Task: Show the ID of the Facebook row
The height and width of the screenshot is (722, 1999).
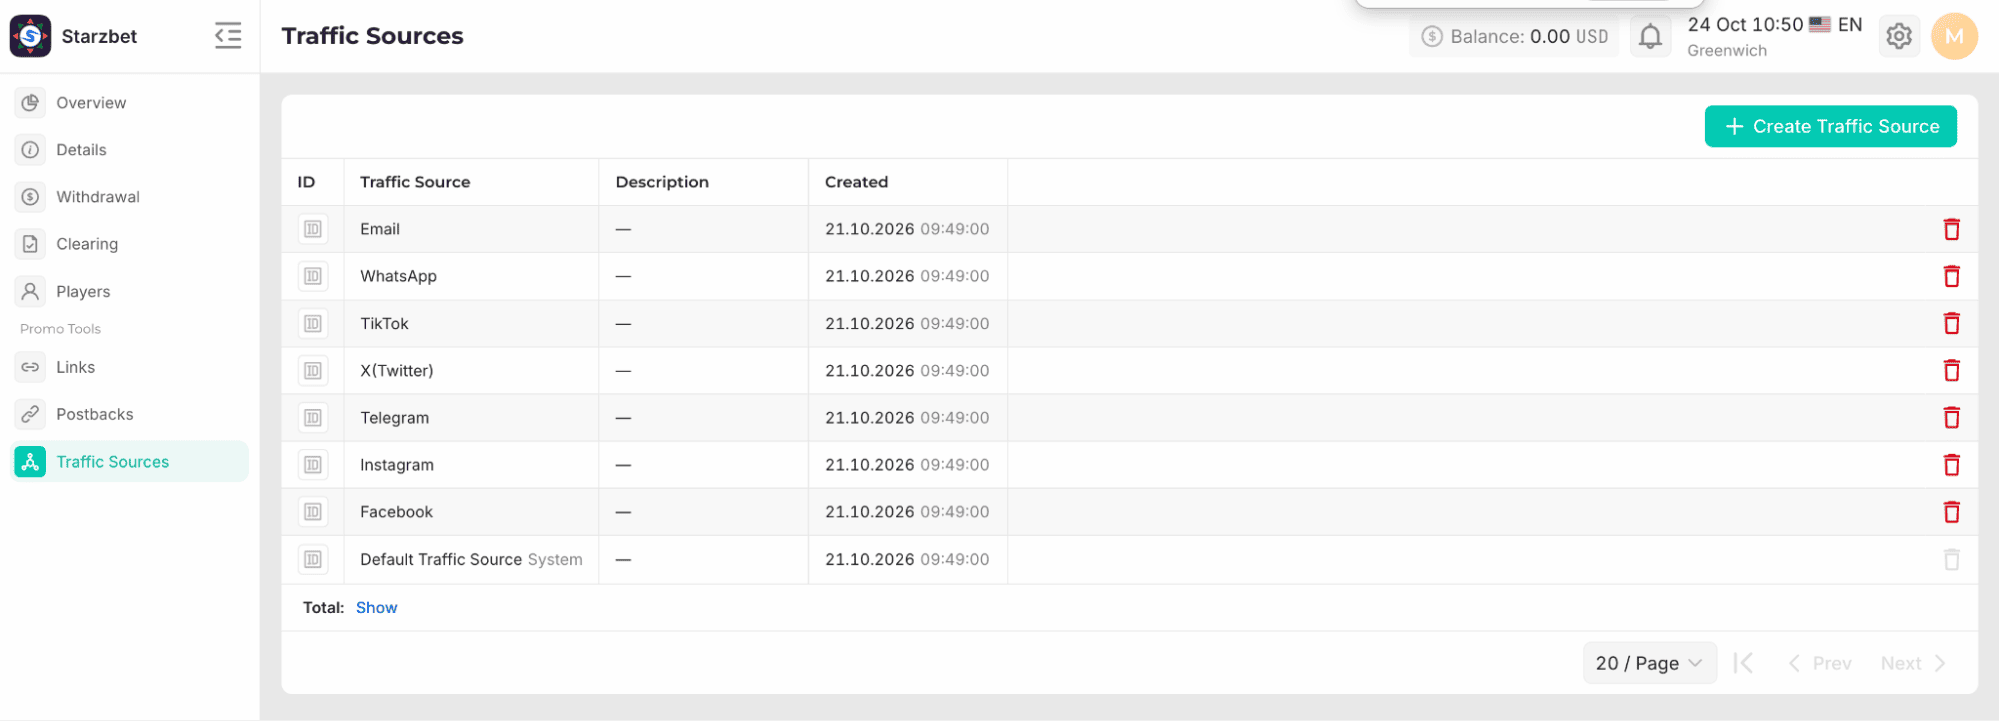Action: pyautogui.click(x=313, y=512)
